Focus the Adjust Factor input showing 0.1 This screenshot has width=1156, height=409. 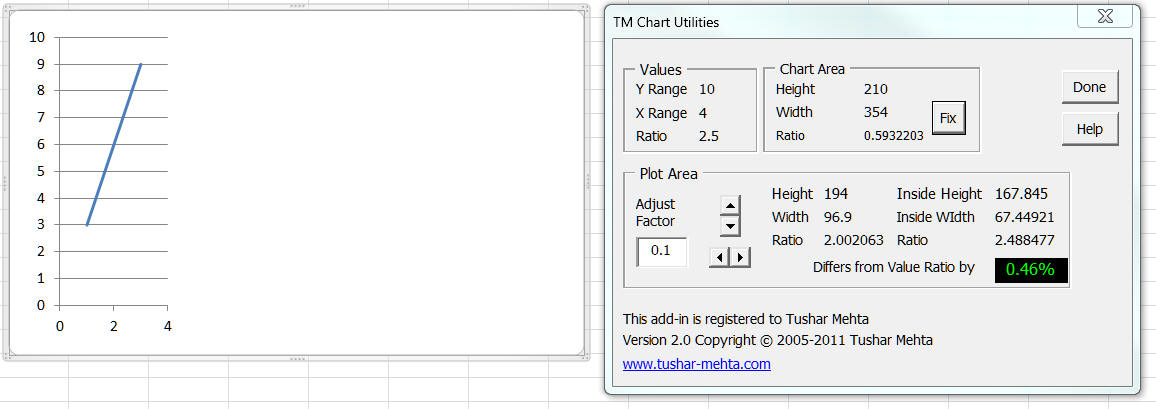[x=662, y=251]
